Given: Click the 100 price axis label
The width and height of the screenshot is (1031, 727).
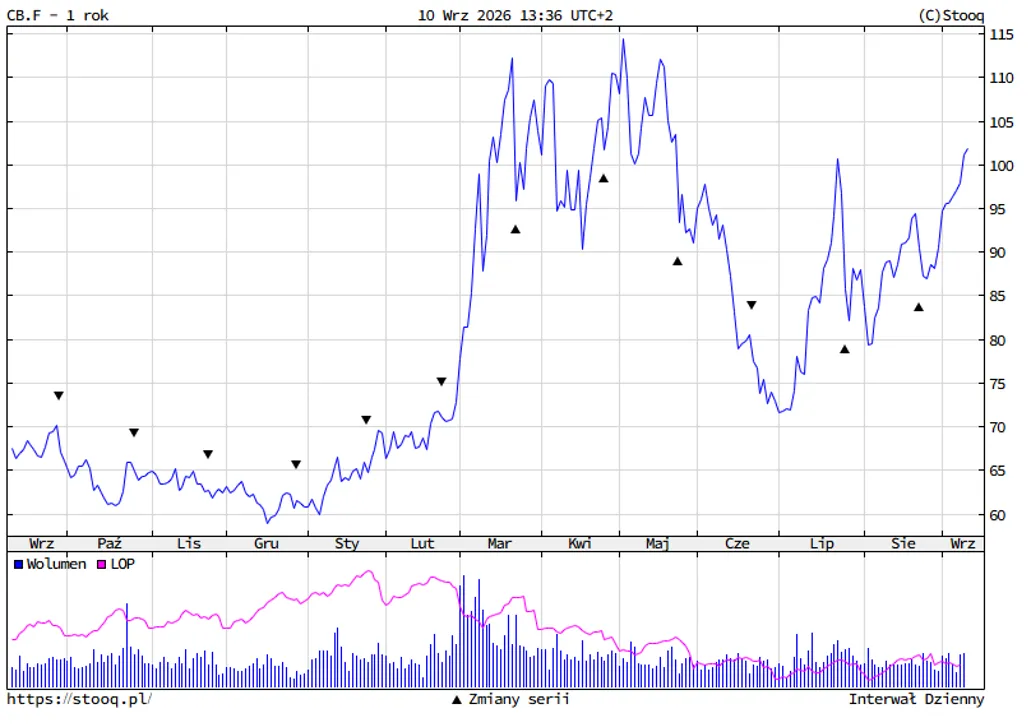Looking at the screenshot, I should point(1001,166).
